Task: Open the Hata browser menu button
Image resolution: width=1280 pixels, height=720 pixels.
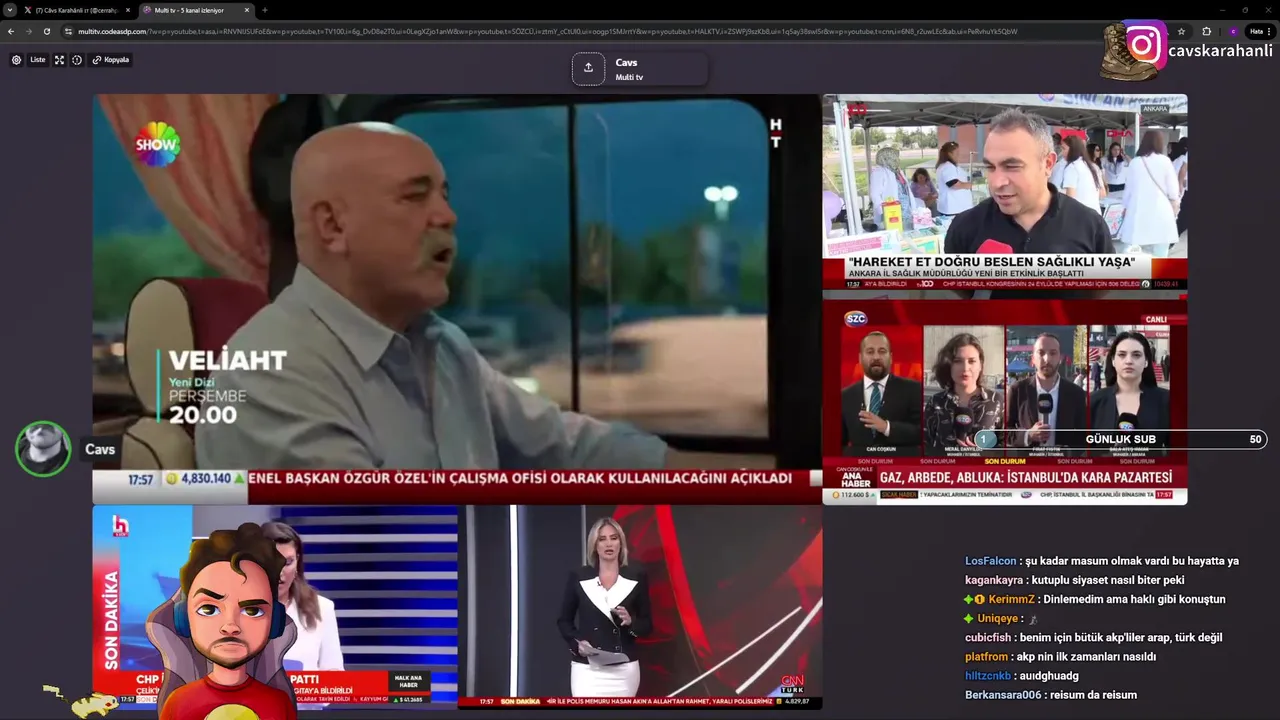Action: coord(1260,31)
